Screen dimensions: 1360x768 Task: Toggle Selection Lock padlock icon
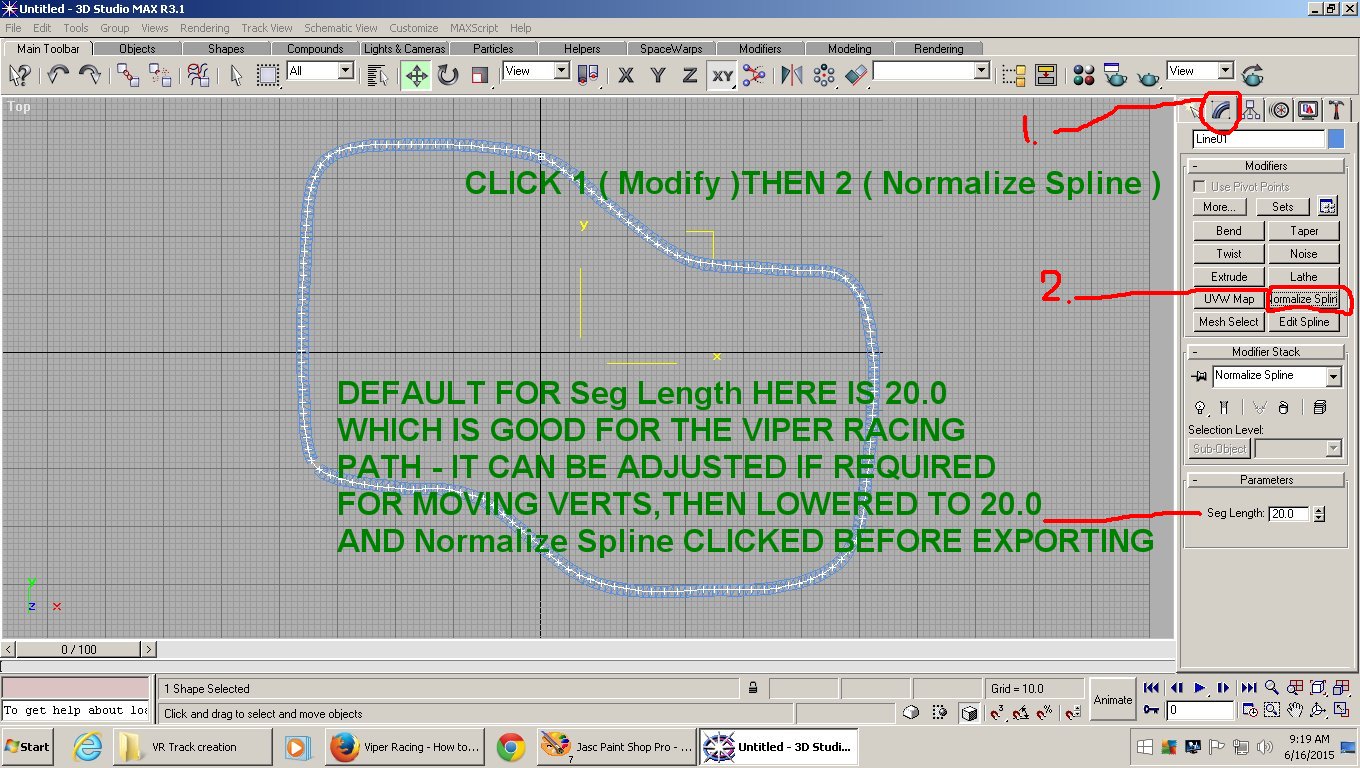[x=752, y=688]
